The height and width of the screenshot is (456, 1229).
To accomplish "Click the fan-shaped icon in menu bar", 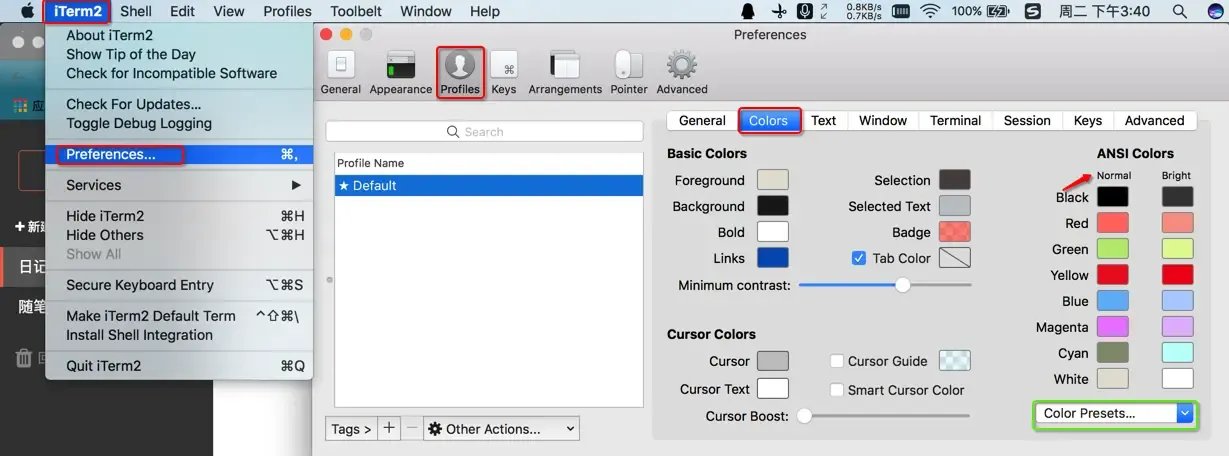I will point(778,11).
